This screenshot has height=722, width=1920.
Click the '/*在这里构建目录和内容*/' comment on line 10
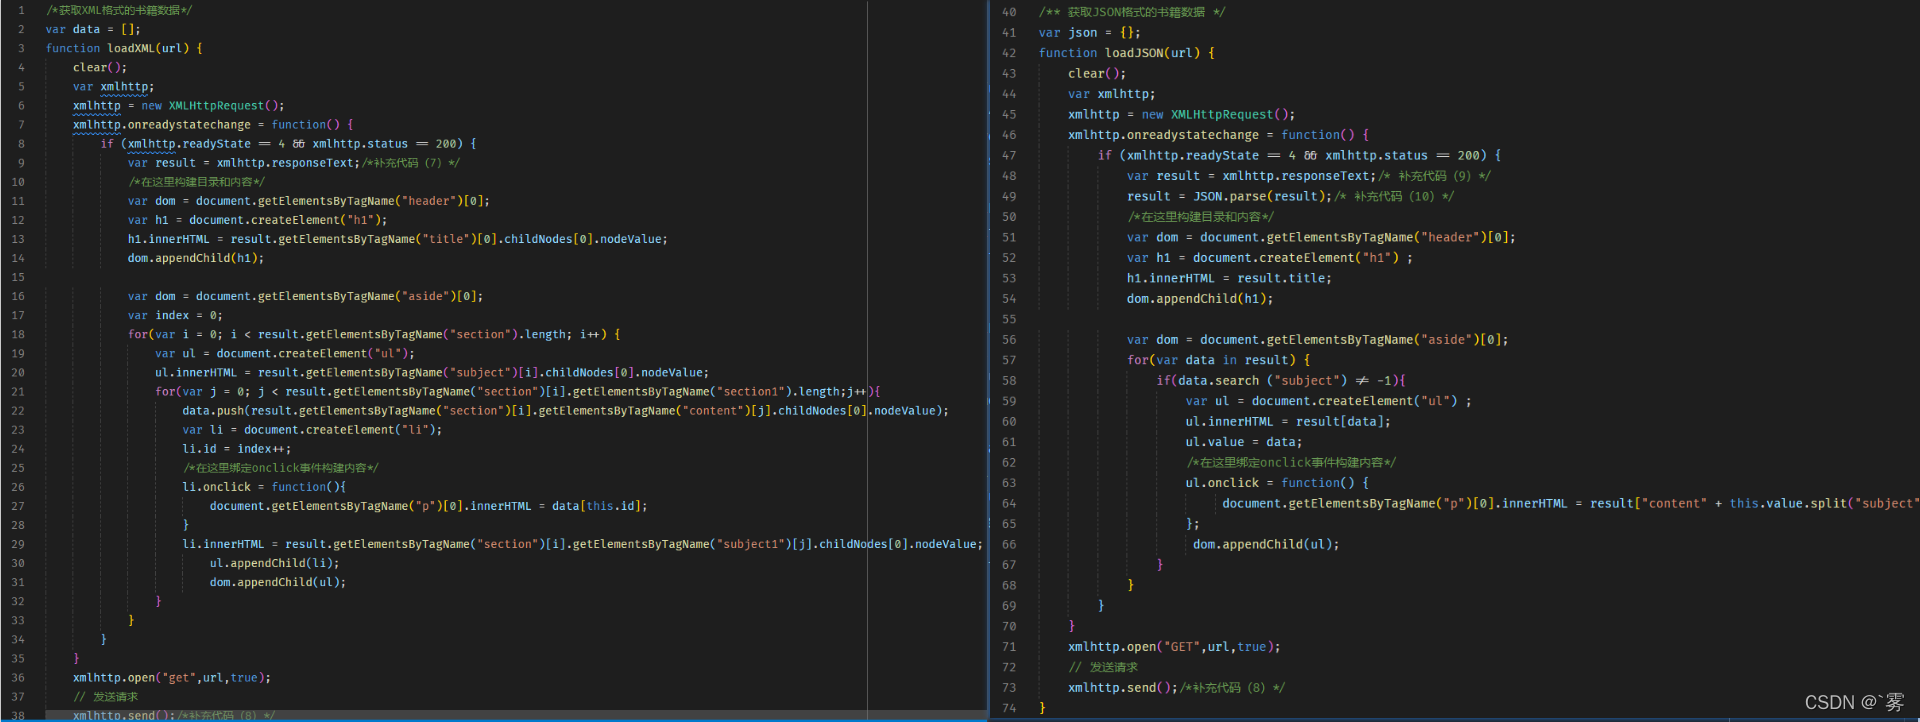pos(197,182)
